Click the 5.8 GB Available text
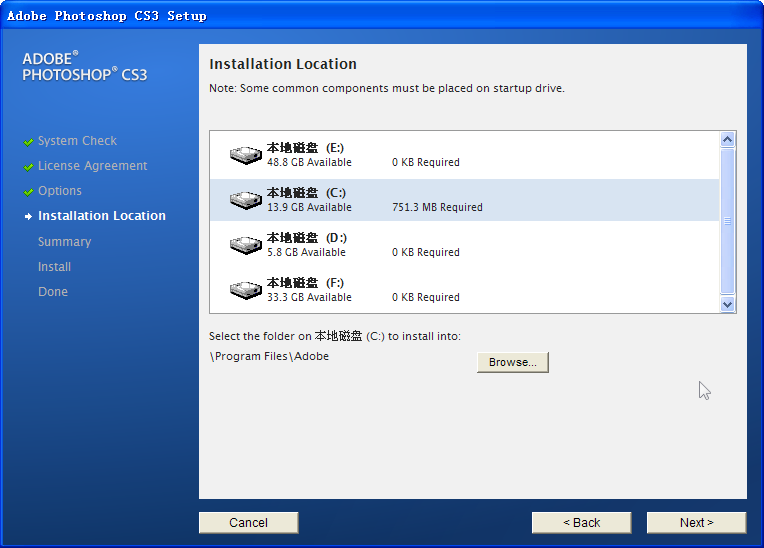764x548 pixels. 306,252
